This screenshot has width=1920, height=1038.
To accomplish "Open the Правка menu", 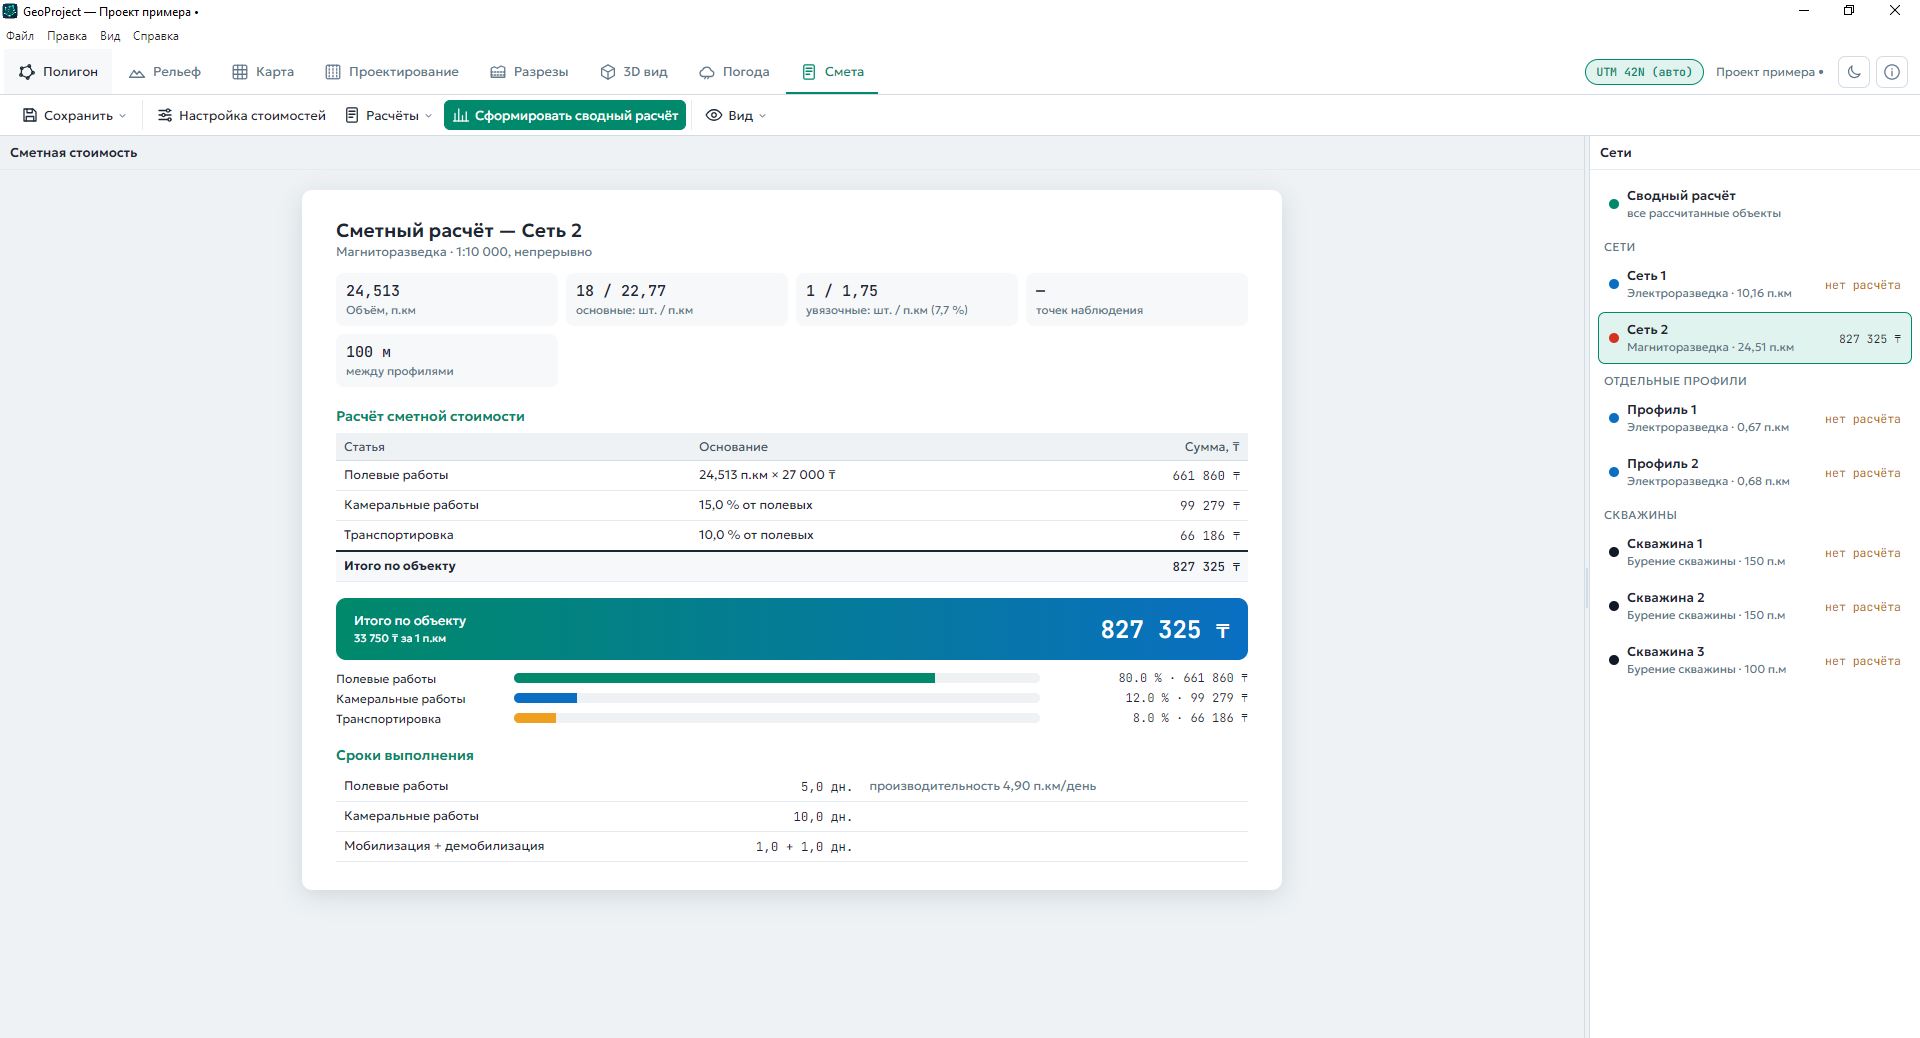I will pos(67,36).
